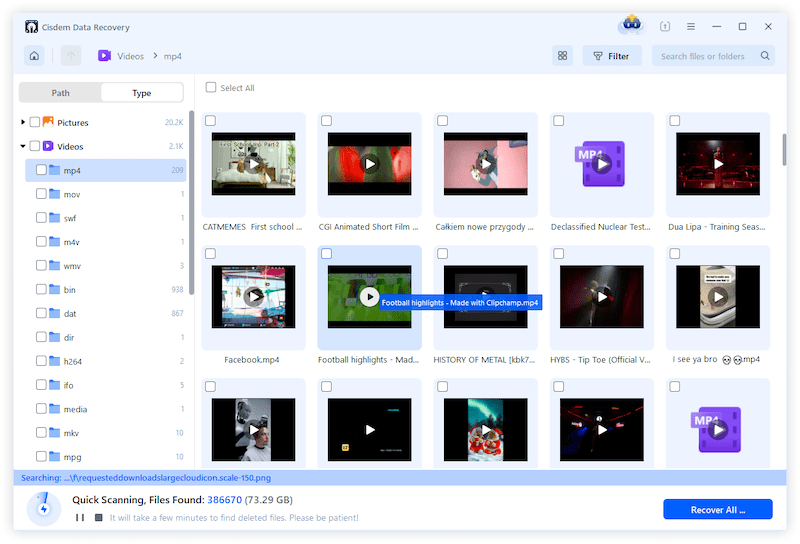Open the mov tree row label
The width and height of the screenshot is (800, 544).
pyautogui.click(x=72, y=194)
